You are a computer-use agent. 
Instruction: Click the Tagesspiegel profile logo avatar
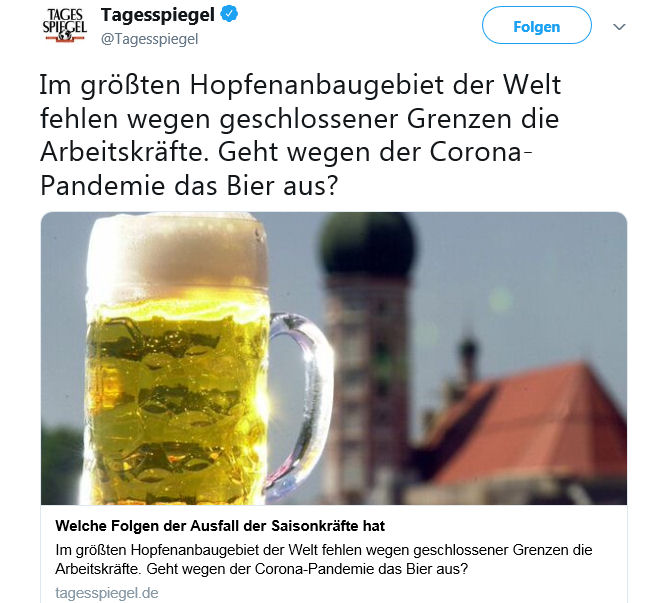pos(65,25)
